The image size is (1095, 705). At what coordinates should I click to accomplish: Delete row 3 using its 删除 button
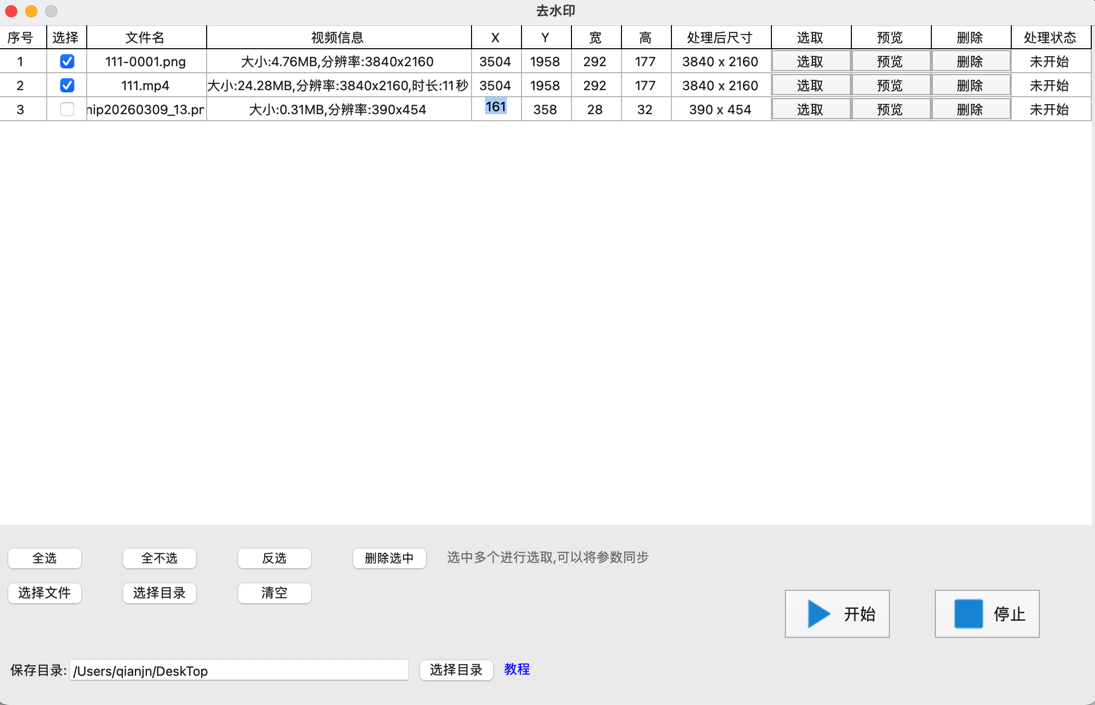(970, 109)
